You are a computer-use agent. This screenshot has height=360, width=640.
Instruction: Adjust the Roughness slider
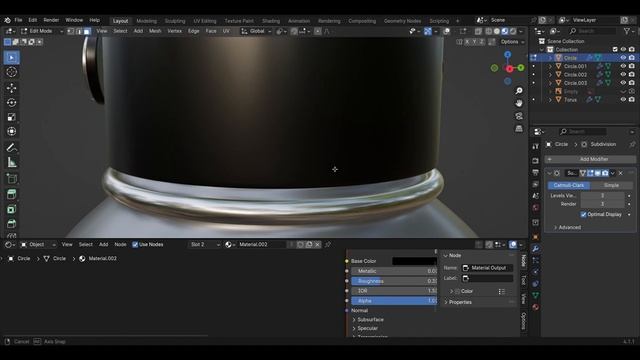click(394, 281)
